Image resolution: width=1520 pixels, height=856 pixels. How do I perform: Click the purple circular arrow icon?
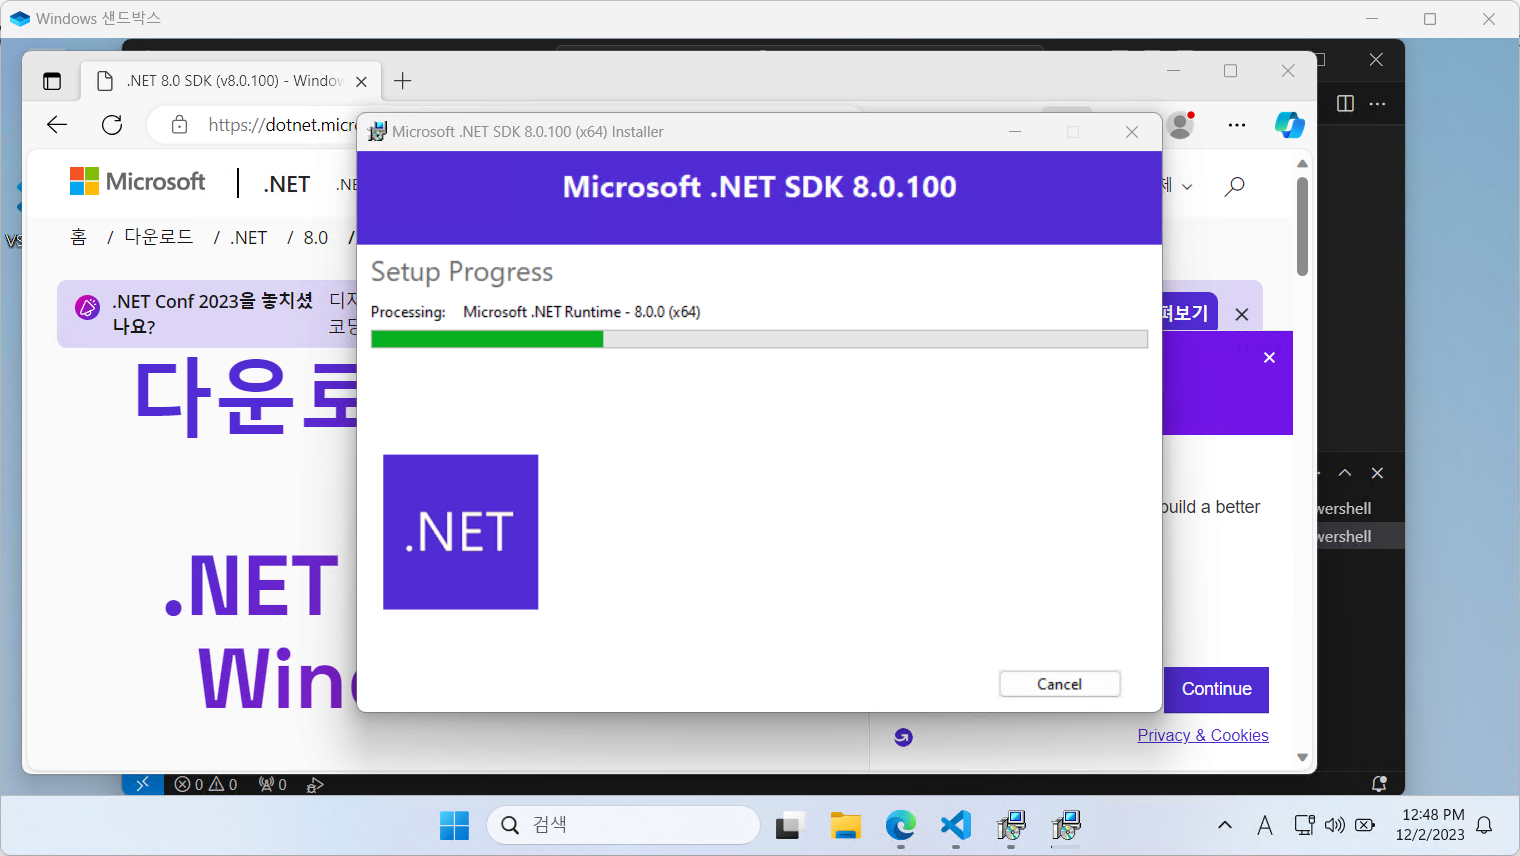pos(903,737)
